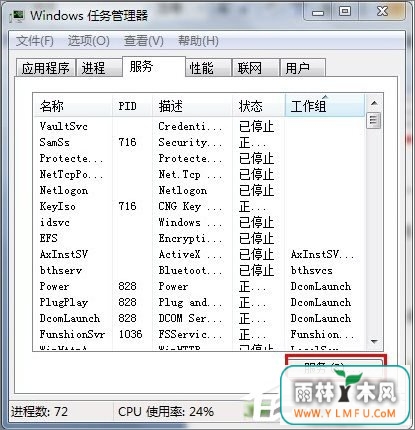Close the Task Manager window

[383, 12]
